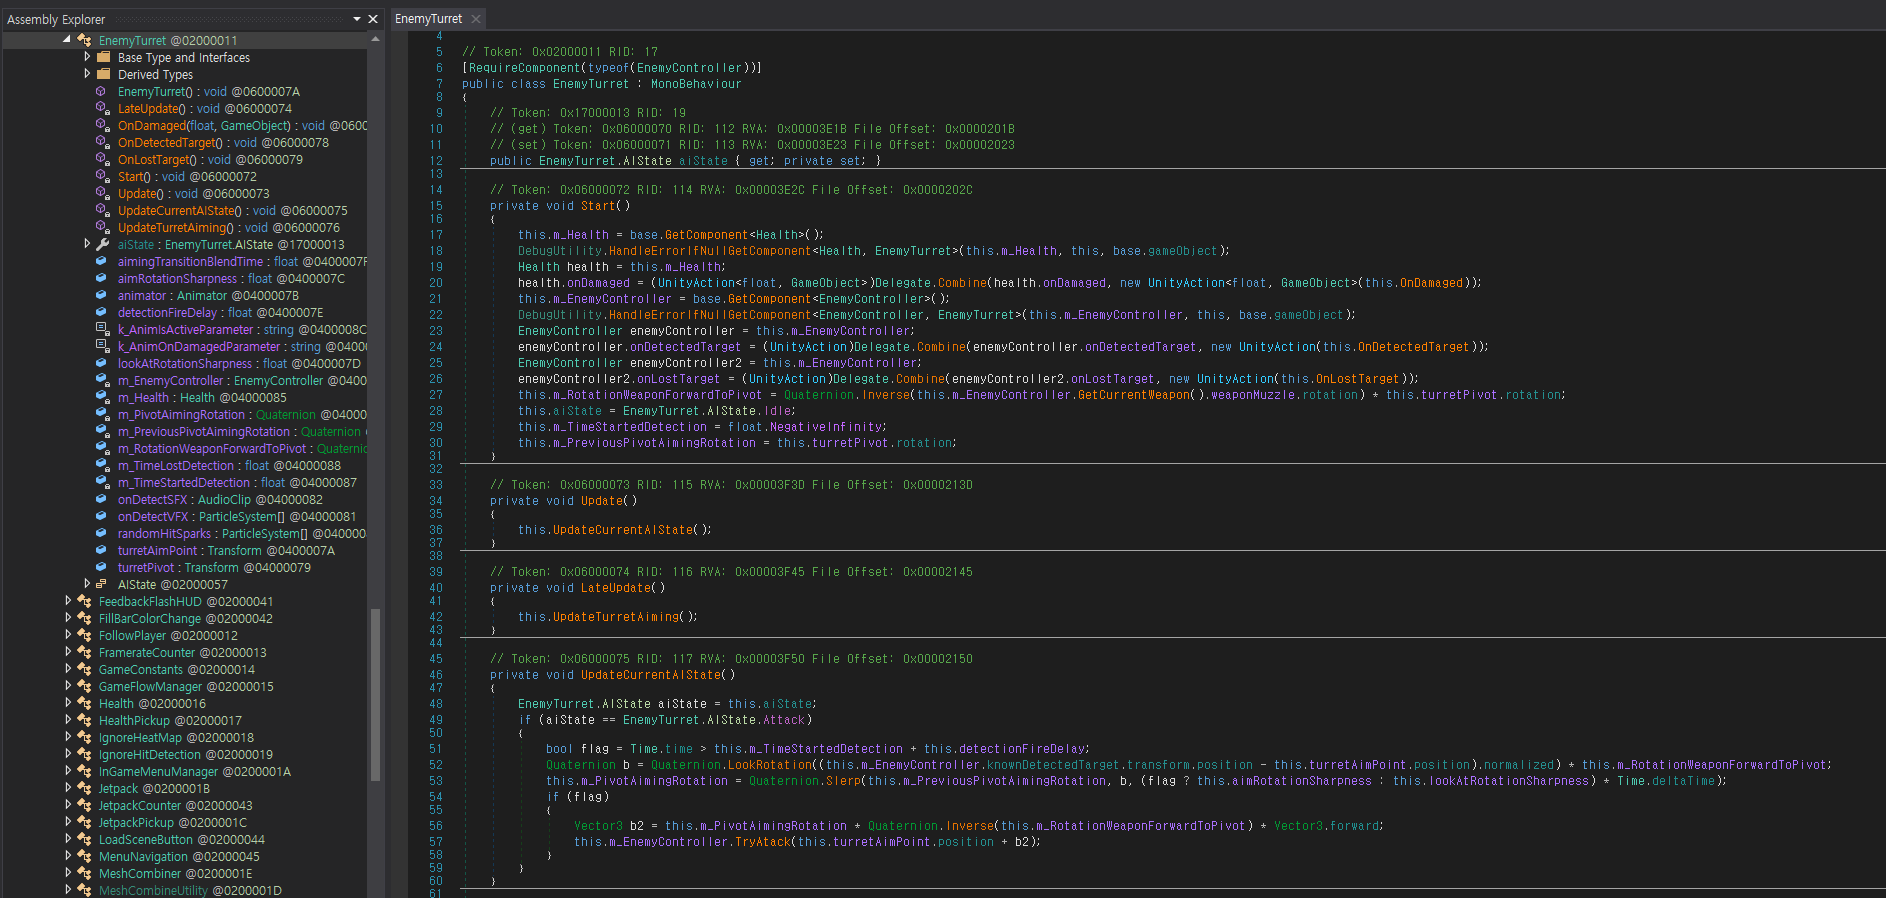Select the m_EnemyController field
The width and height of the screenshot is (1886, 898).
point(242,380)
